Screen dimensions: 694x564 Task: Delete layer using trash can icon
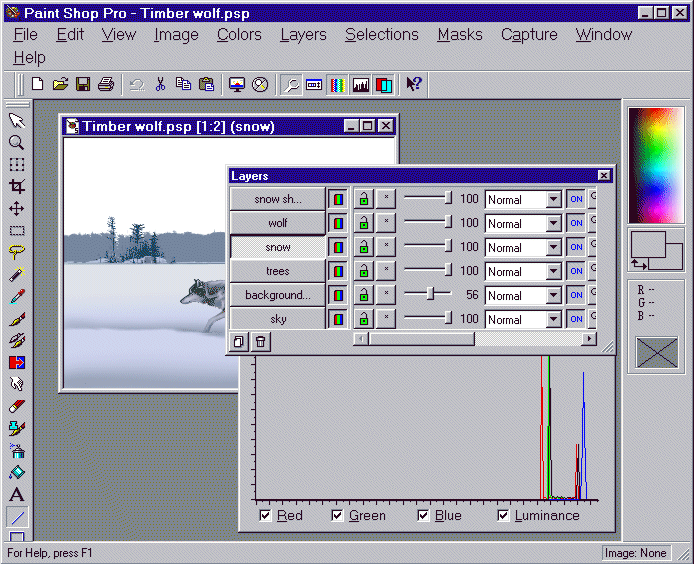(x=261, y=342)
